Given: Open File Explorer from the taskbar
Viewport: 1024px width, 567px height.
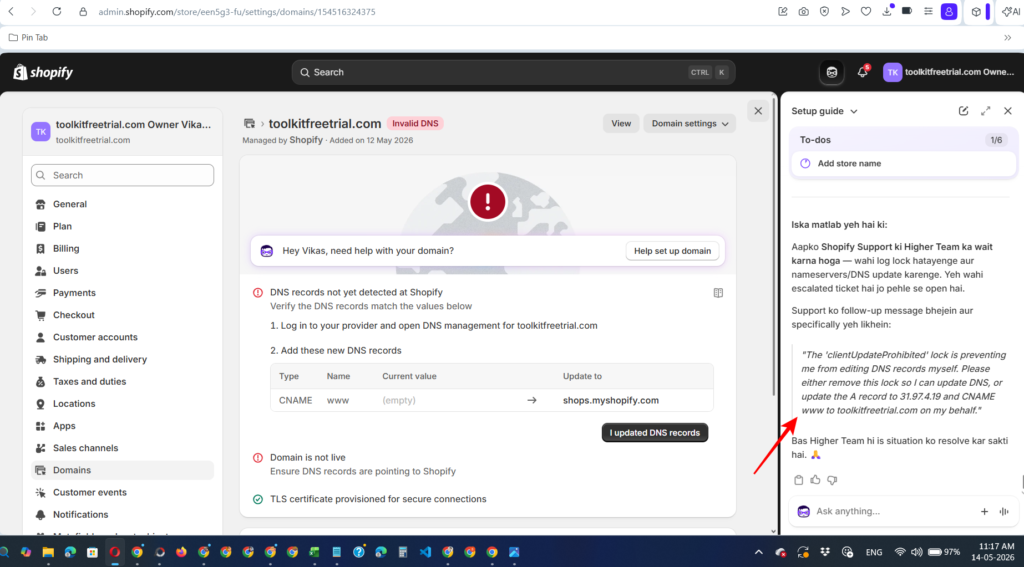Looking at the screenshot, I should 48,552.
